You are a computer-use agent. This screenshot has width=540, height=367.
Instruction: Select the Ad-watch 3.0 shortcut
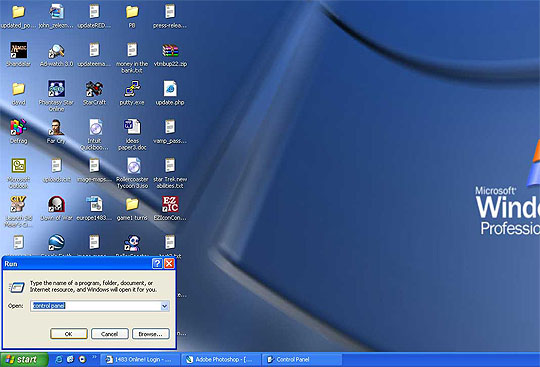(56, 51)
